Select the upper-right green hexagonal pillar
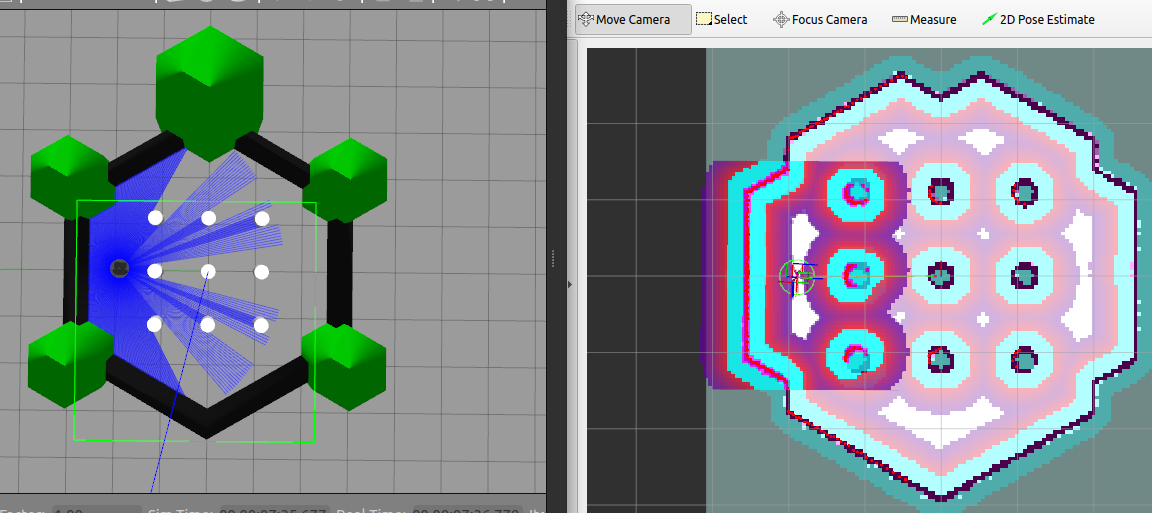The image size is (1152, 513). pyautogui.click(x=346, y=179)
